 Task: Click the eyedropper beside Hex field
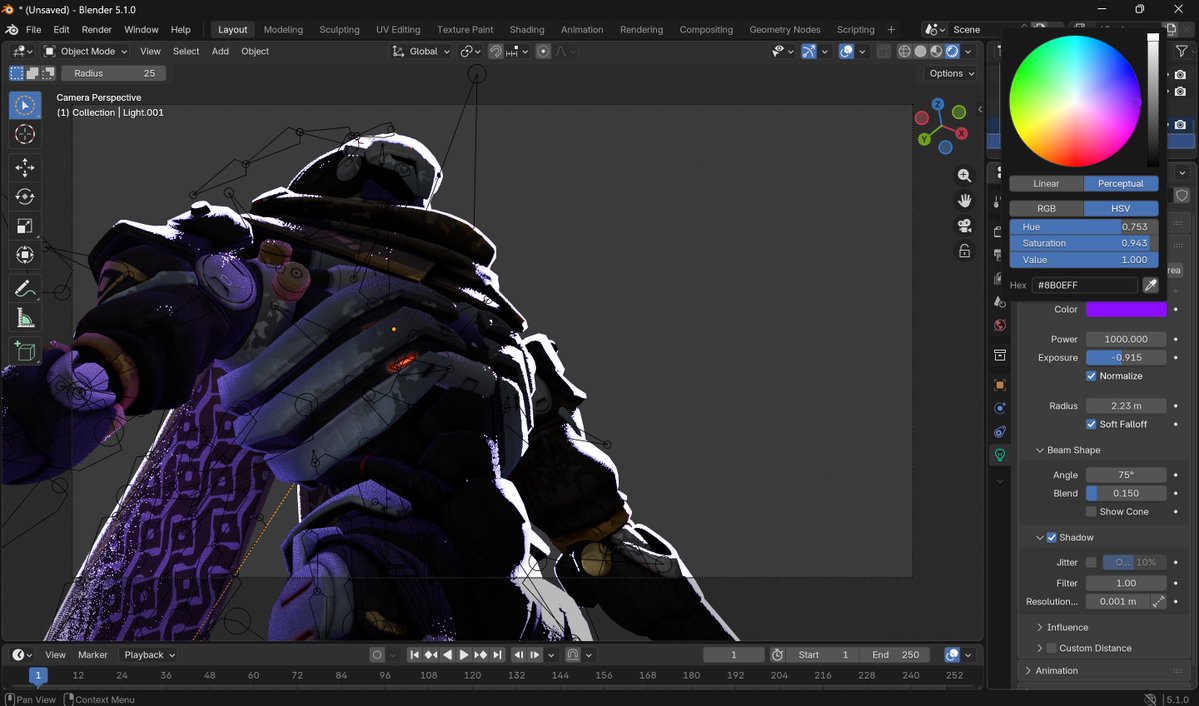coord(1150,285)
